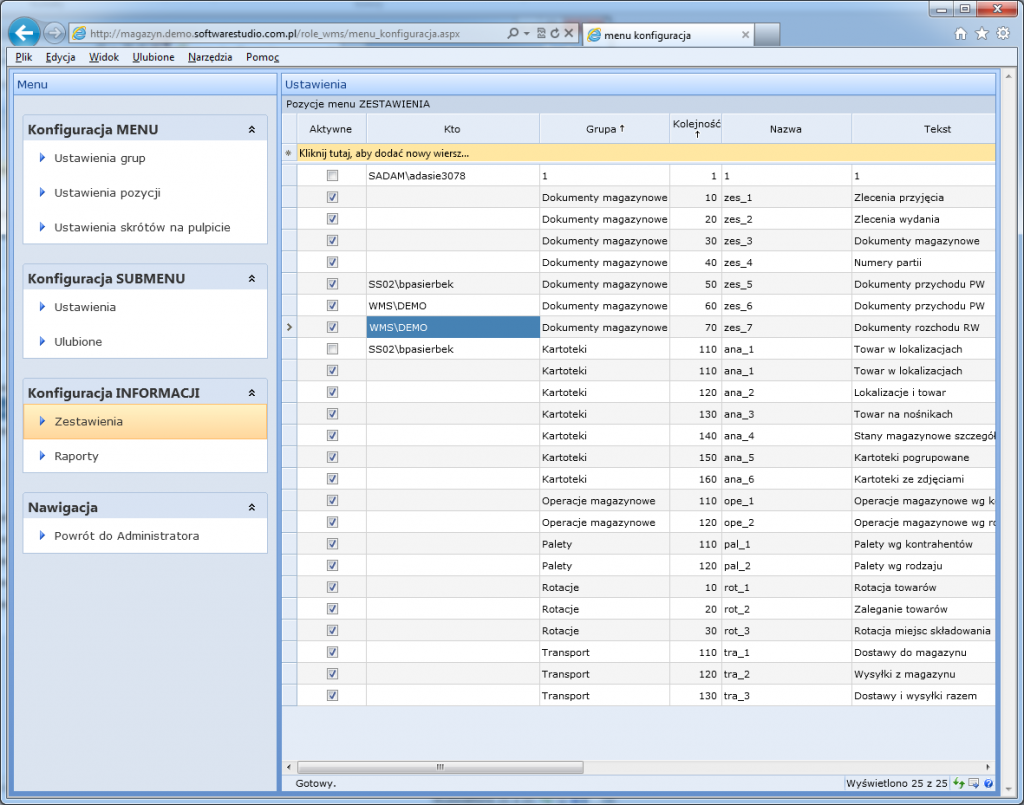Open browser favorites star icon

coord(981,34)
